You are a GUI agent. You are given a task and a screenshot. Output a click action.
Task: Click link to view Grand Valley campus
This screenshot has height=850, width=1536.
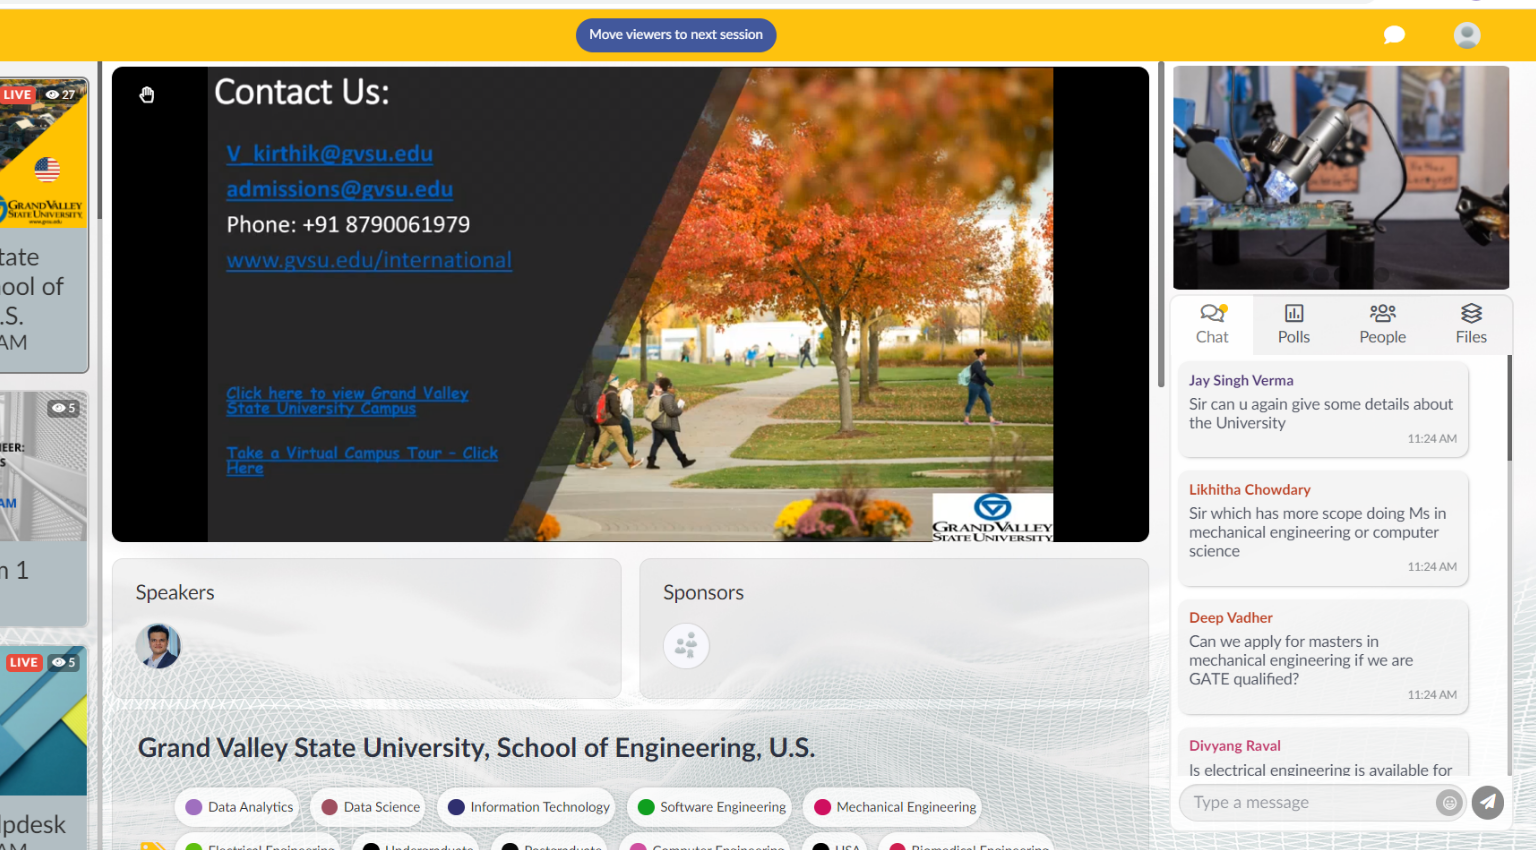coord(347,401)
